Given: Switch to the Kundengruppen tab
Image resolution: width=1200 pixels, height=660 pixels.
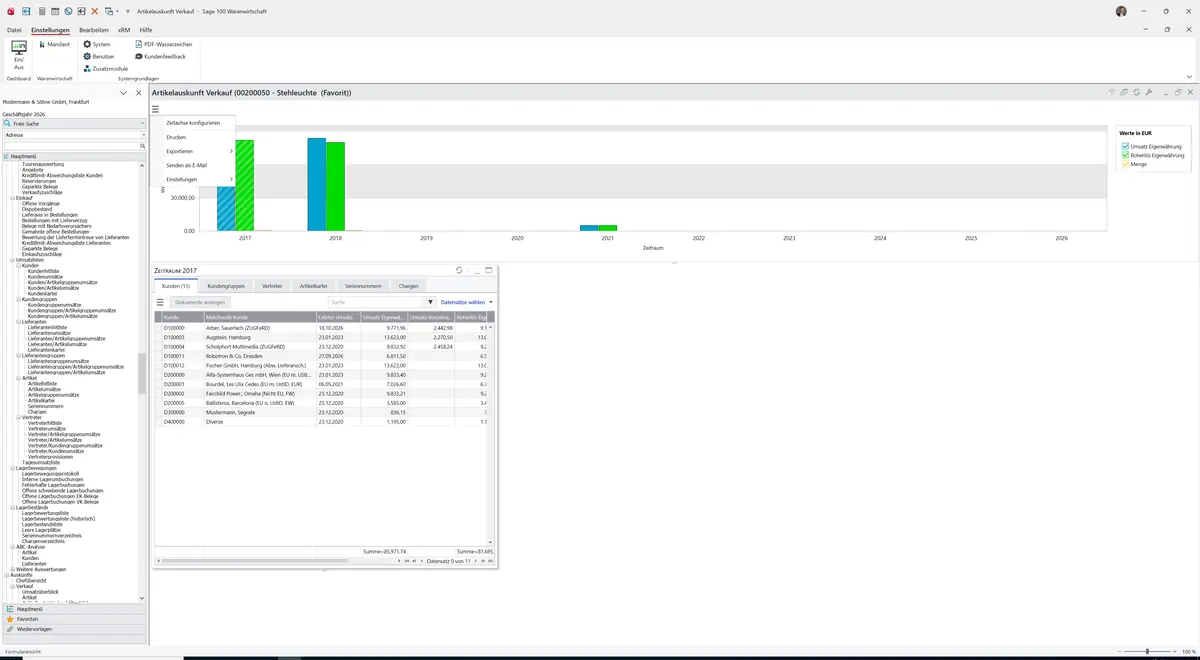Looking at the screenshot, I should 226,286.
